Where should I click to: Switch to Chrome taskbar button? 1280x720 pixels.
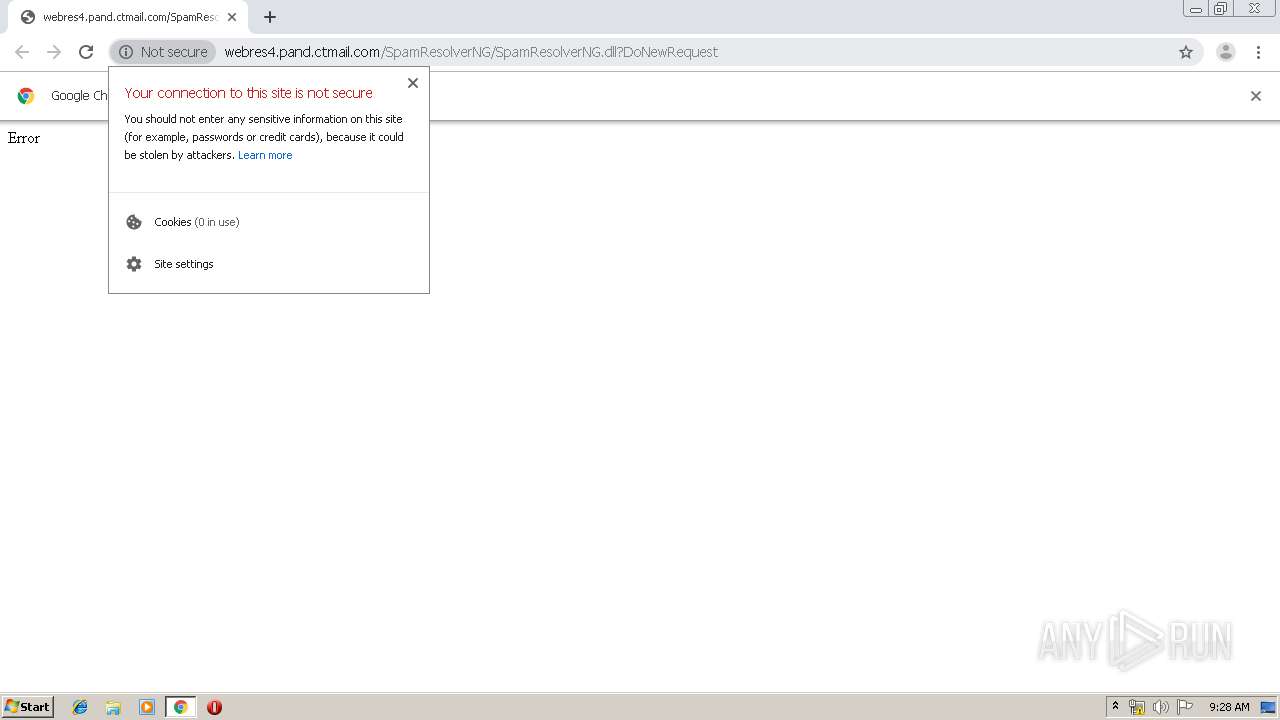[180, 707]
